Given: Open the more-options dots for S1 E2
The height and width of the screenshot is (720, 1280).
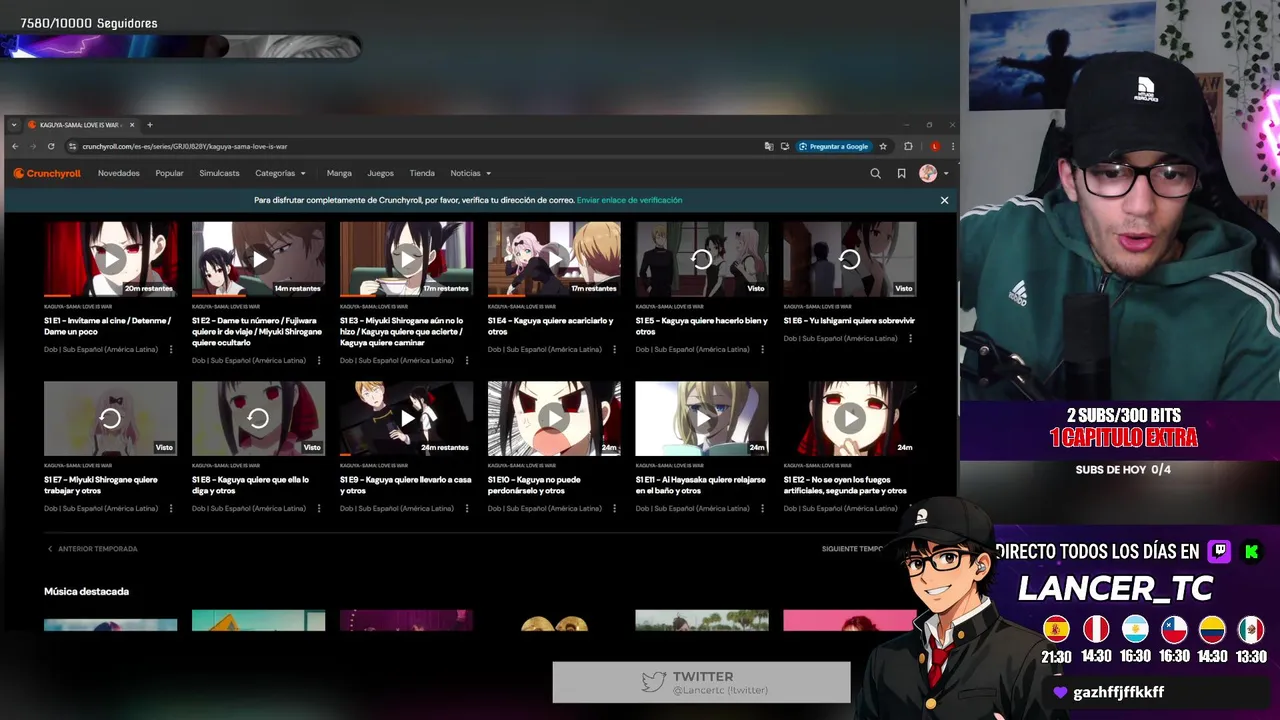Looking at the screenshot, I should [319, 361].
